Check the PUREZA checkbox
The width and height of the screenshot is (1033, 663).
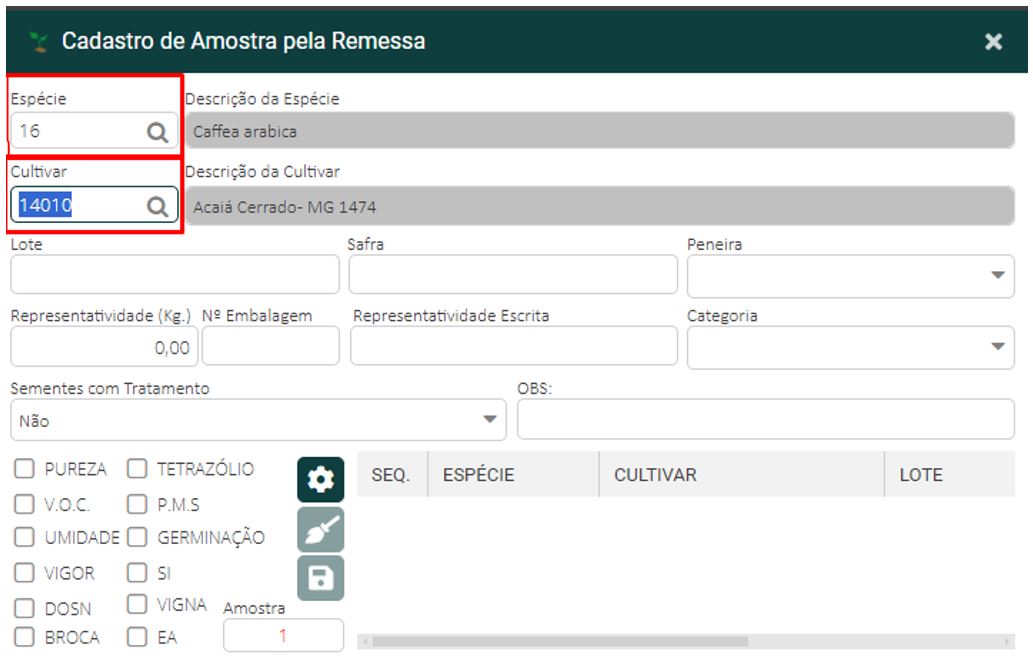pyautogui.click(x=25, y=469)
